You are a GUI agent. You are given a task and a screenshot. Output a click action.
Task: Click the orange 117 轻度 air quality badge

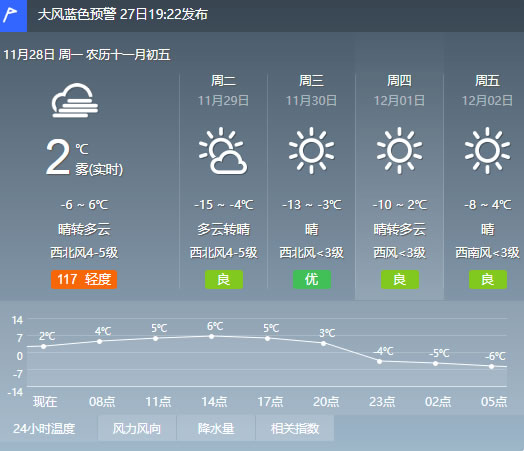[x=84, y=279]
